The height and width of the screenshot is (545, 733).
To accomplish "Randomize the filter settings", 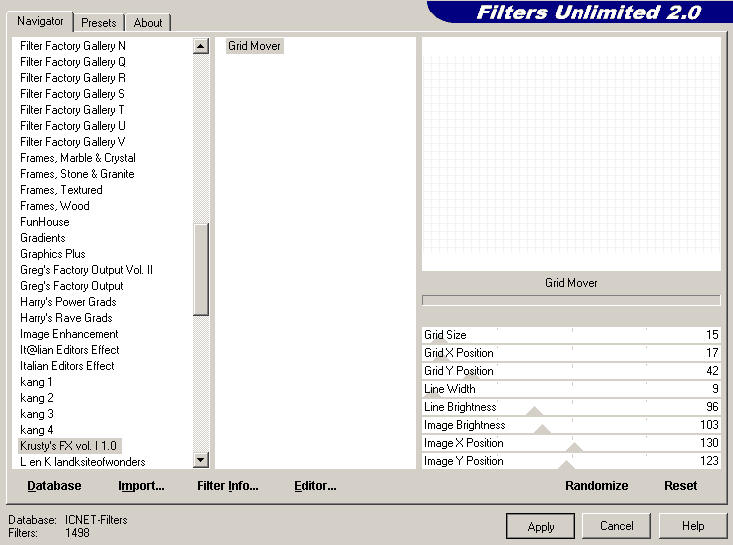I will coord(596,486).
